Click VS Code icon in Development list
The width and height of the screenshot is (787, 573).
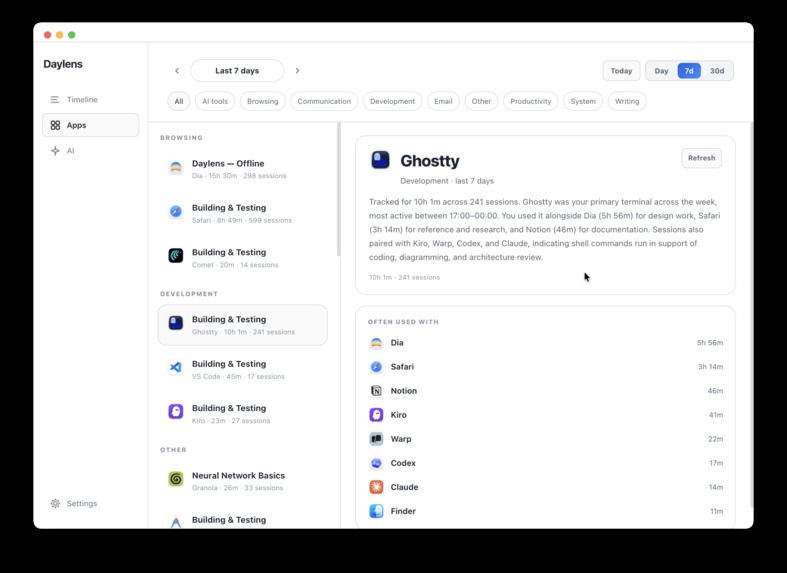pos(176,368)
